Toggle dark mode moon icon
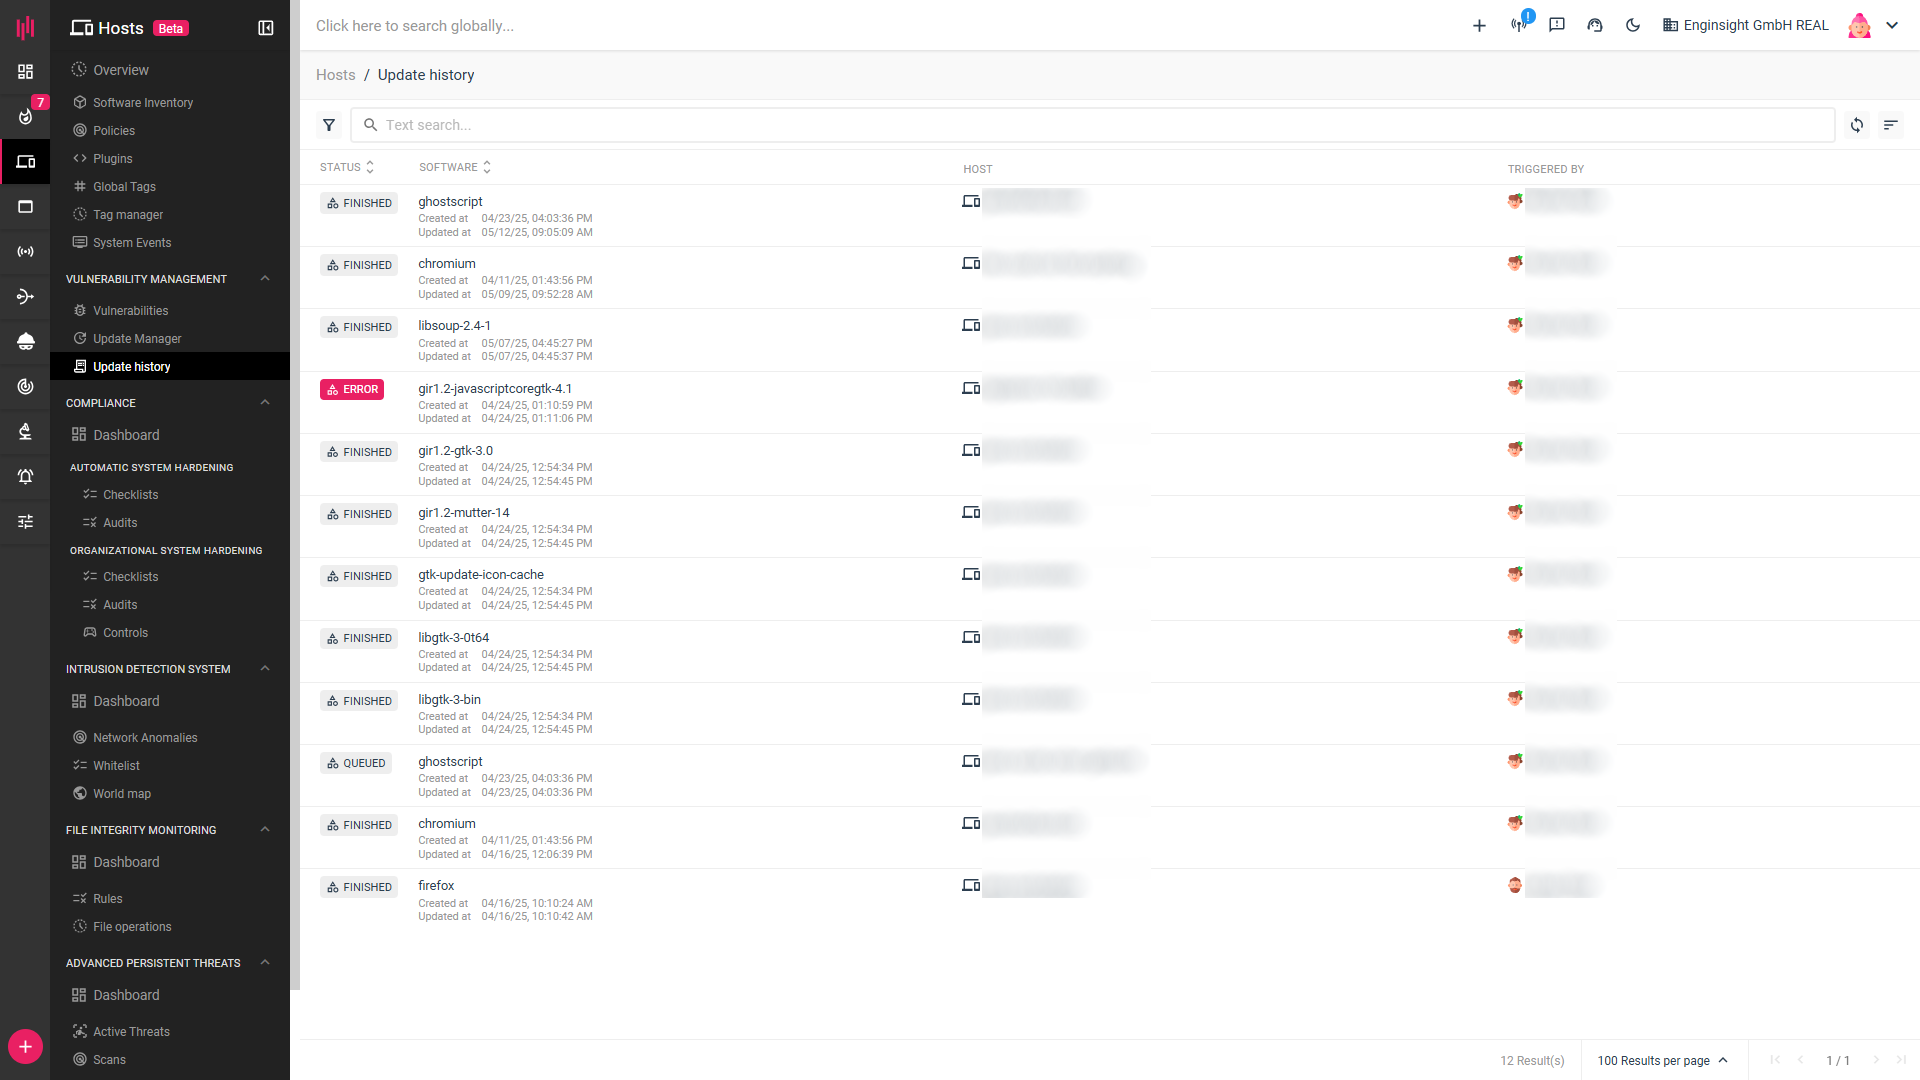Viewport: 1920px width, 1080px height. (1633, 25)
